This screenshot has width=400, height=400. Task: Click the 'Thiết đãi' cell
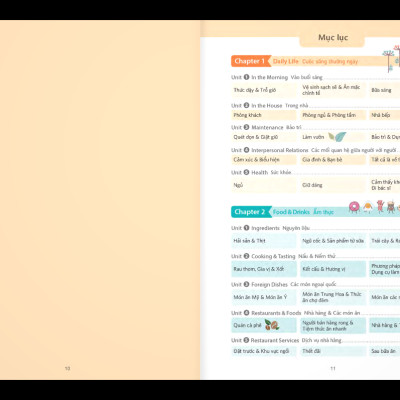tap(333, 351)
